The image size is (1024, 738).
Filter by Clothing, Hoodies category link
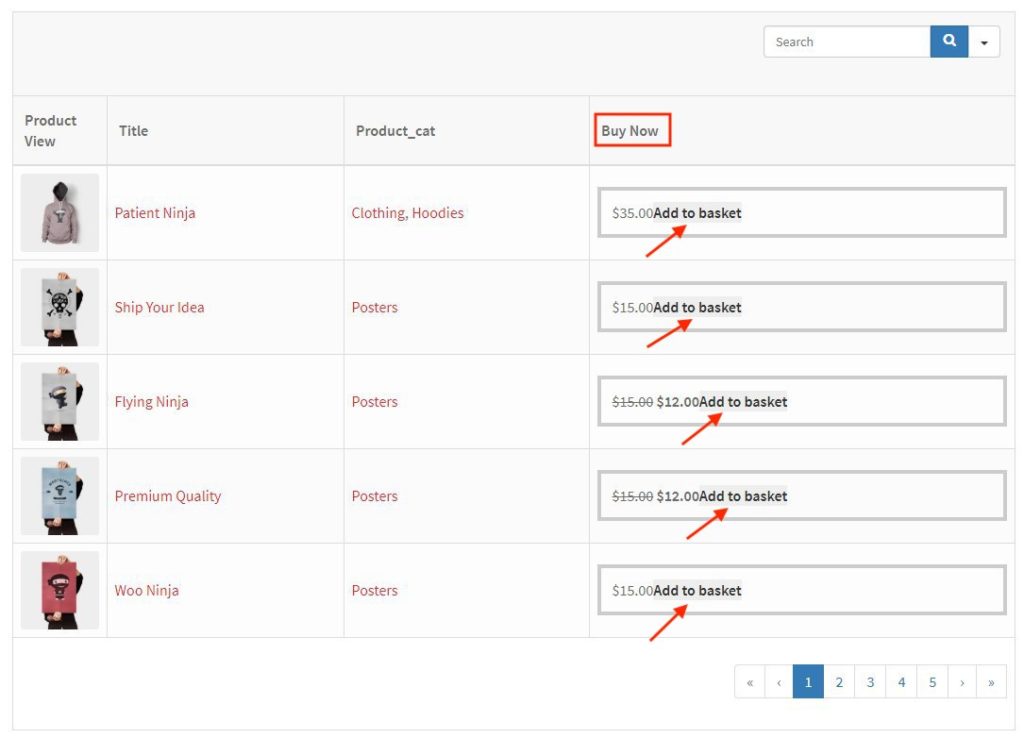coord(407,213)
